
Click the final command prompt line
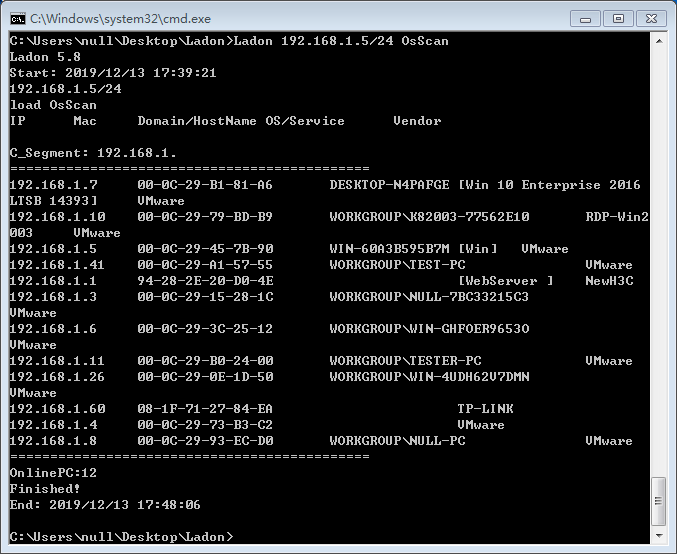click(x=121, y=537)
